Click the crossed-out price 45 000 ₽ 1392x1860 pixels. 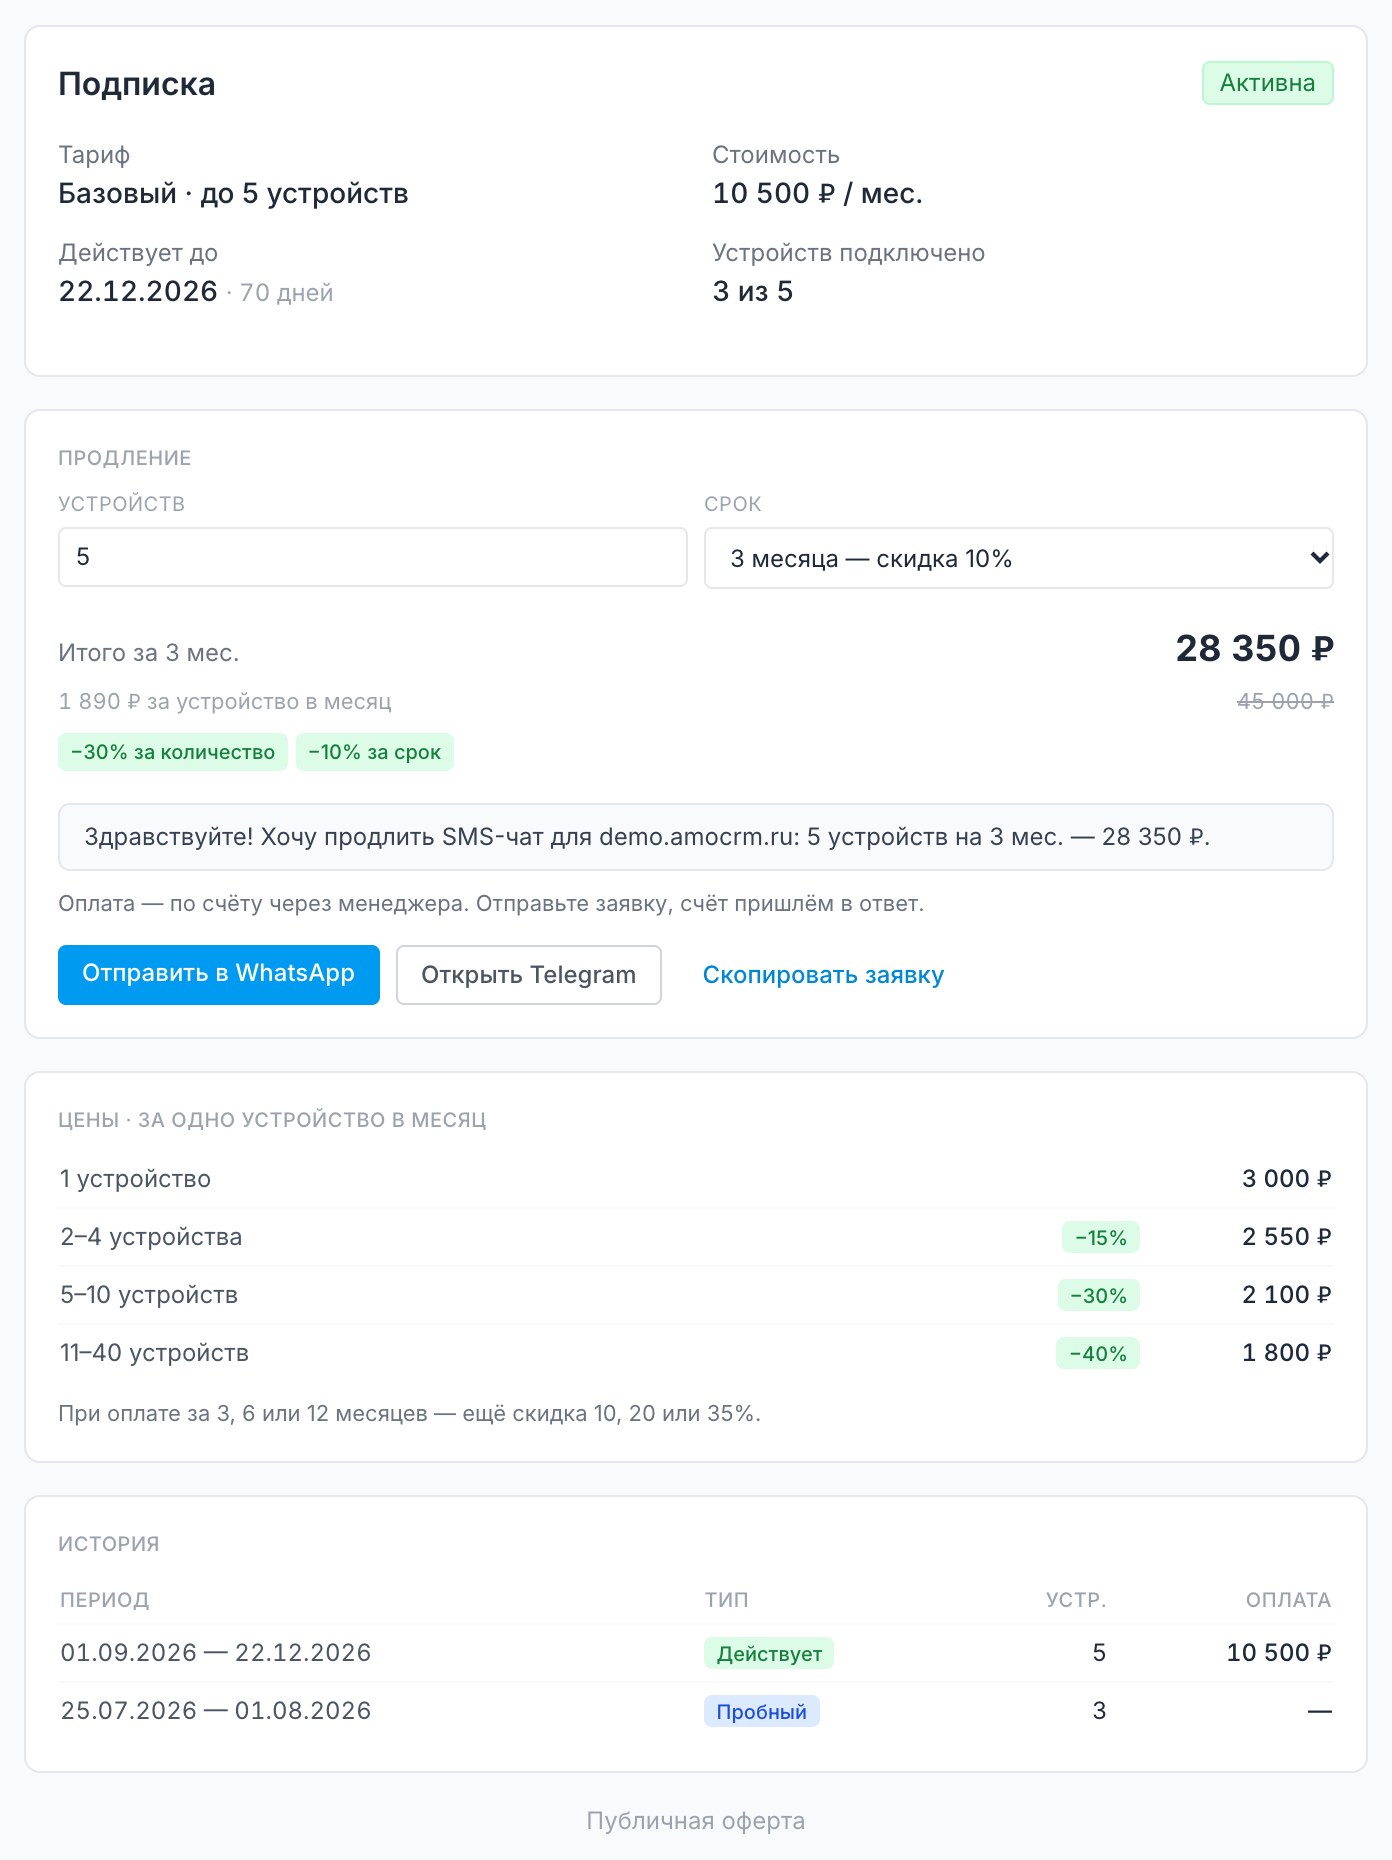pos(1285,701)
